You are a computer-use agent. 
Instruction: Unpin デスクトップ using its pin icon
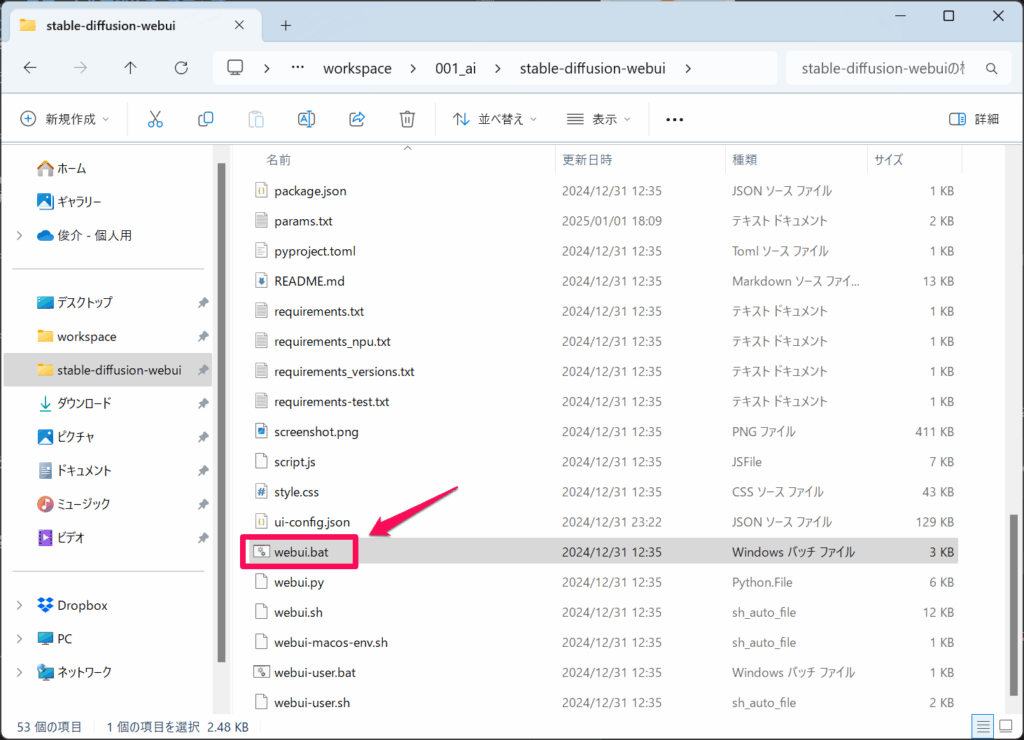(x=203, y=302)
